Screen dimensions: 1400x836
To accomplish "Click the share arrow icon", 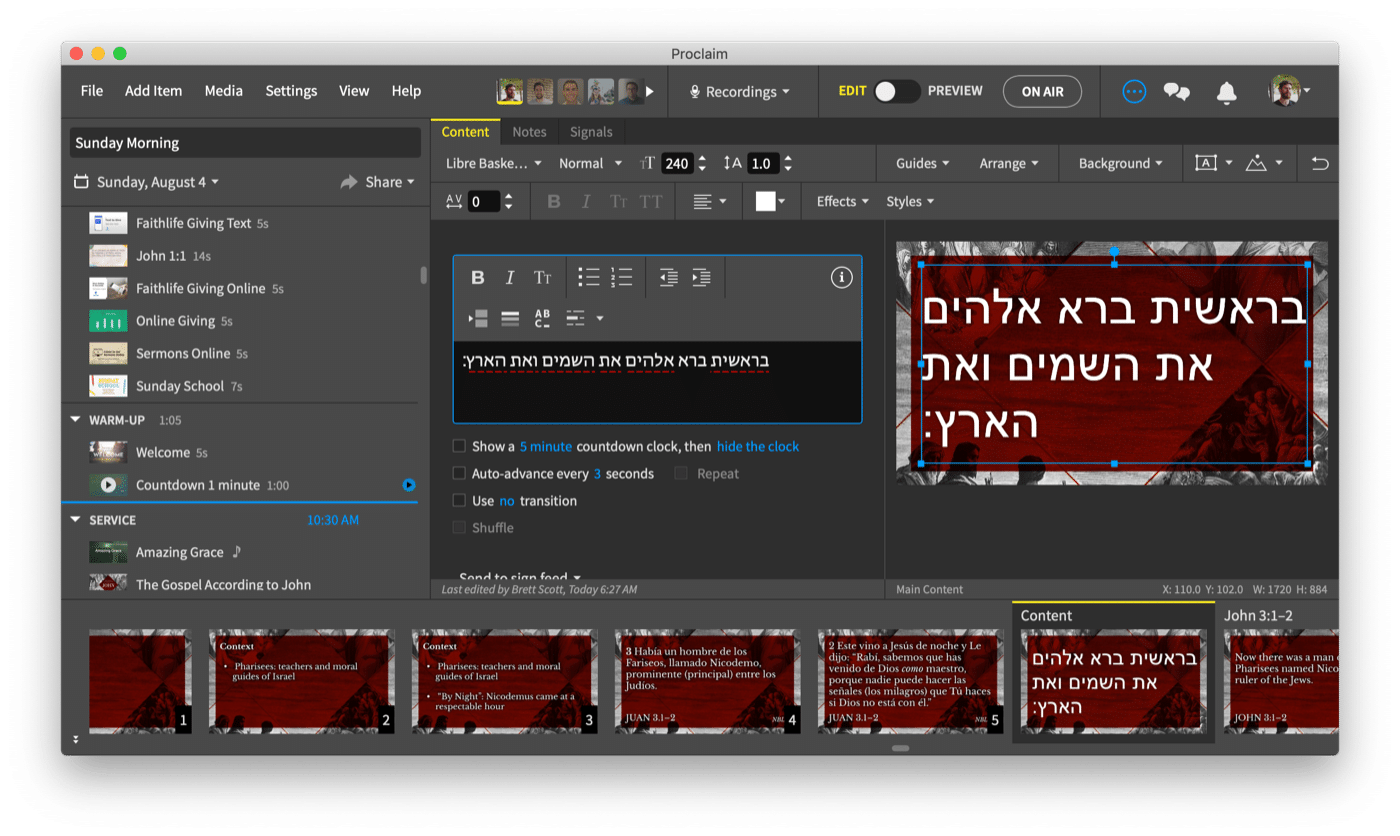I will point(349,182).
